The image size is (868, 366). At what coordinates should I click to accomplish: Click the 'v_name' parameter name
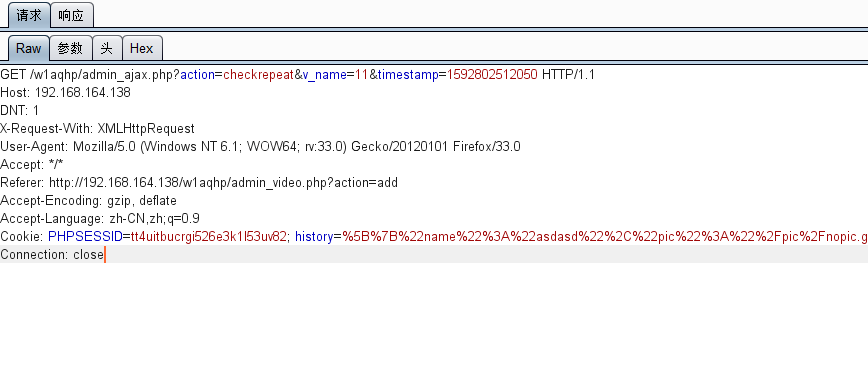324,74
